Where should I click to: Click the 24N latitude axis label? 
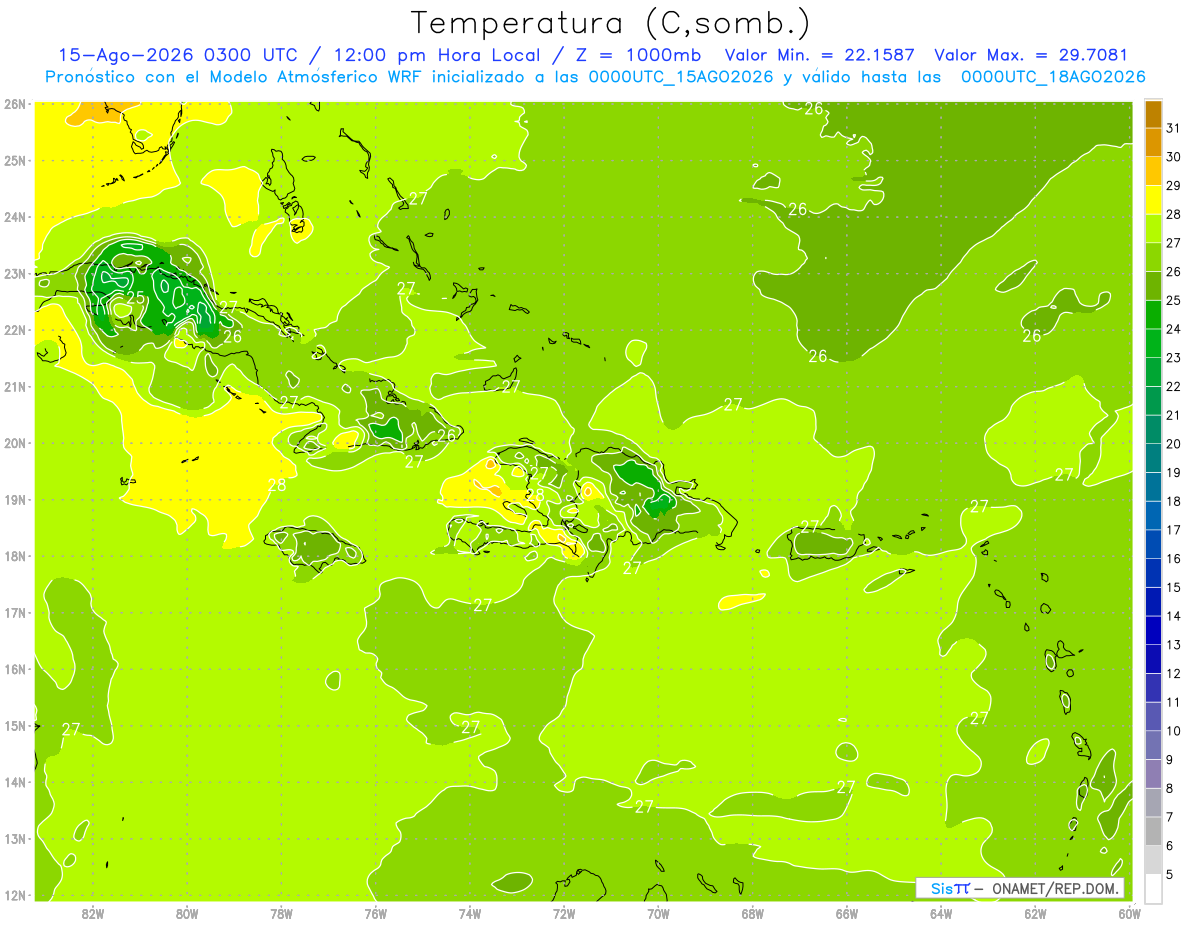tap(14, 217)
